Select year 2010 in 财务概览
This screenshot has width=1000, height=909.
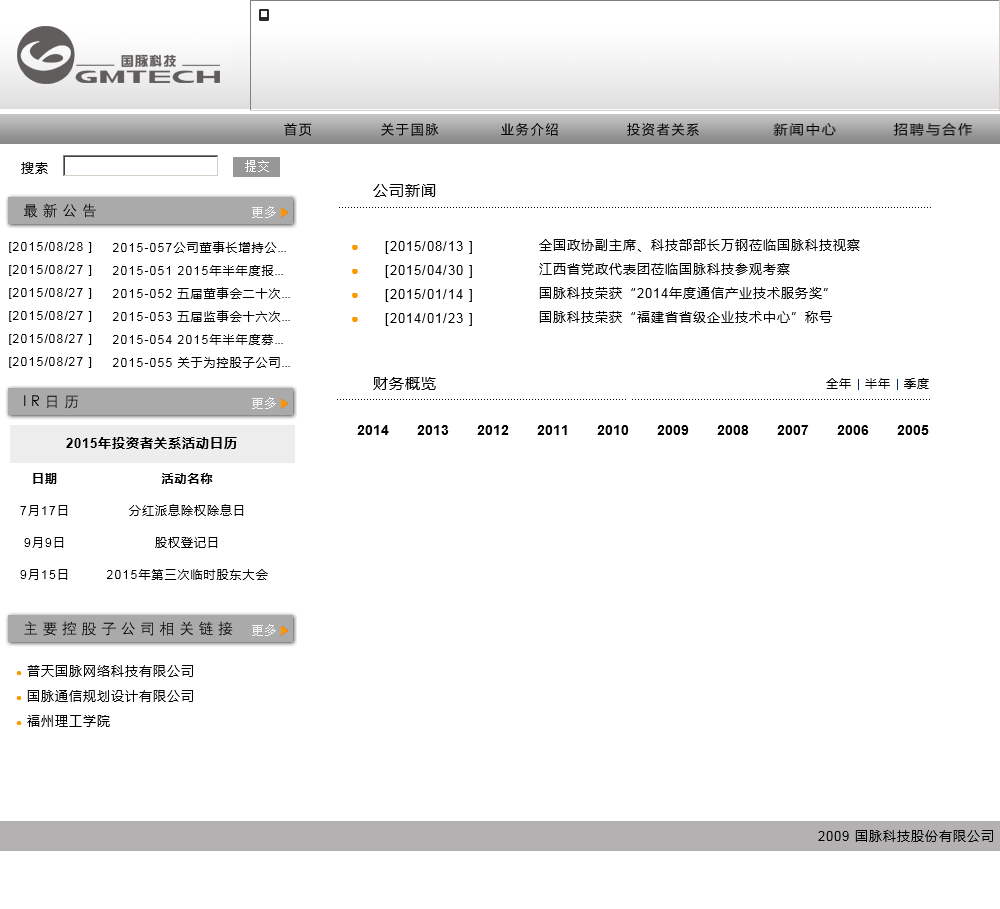[x=612, y=431]
